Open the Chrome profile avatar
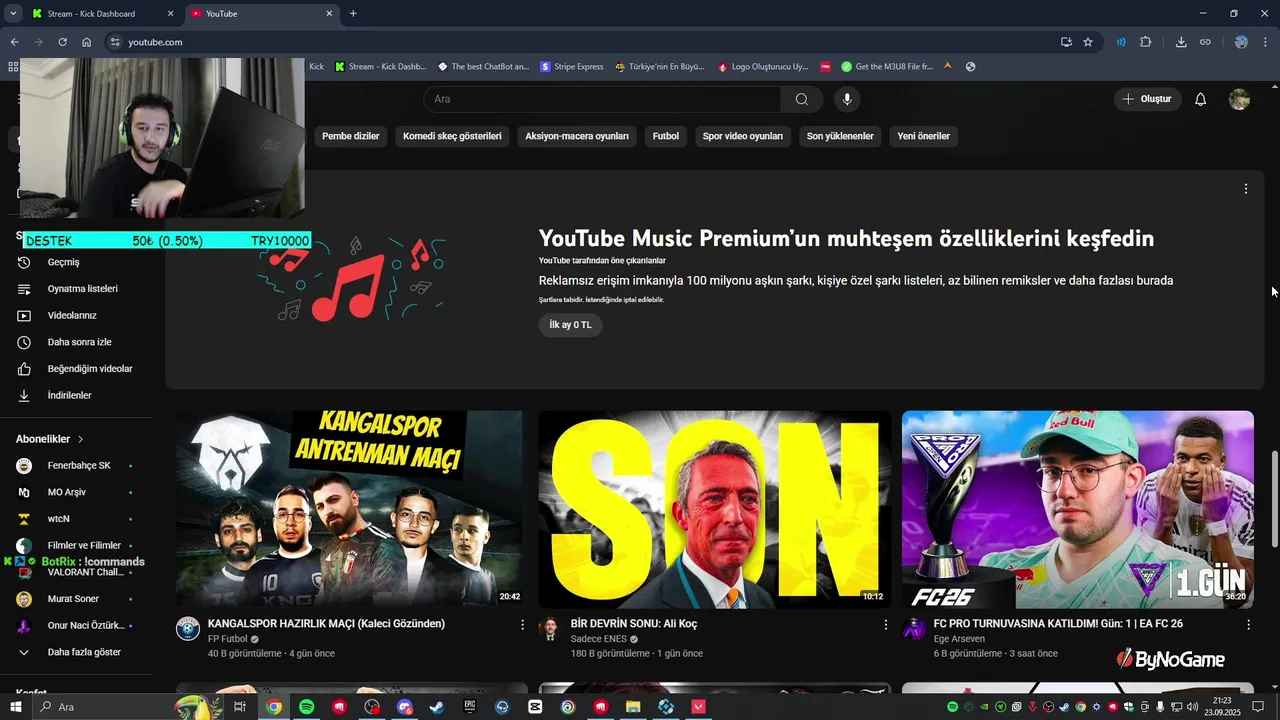The width and height of the screenshot is (1280, 720). tap(1241, 42)
